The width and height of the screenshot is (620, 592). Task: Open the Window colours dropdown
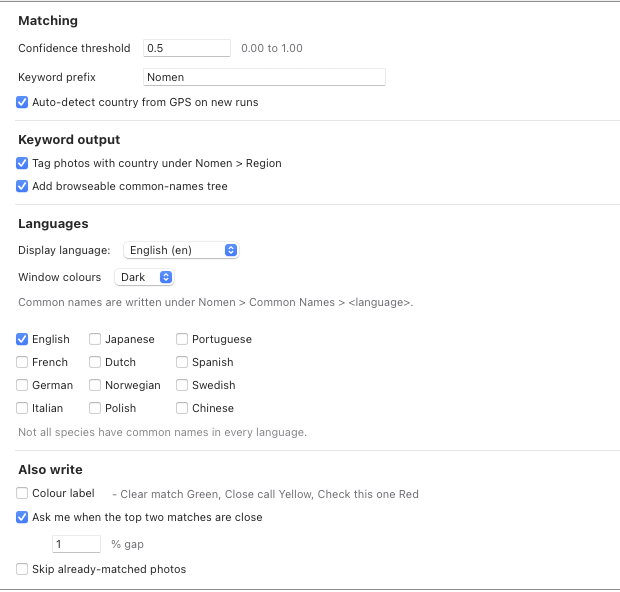[x=144, y=277]
